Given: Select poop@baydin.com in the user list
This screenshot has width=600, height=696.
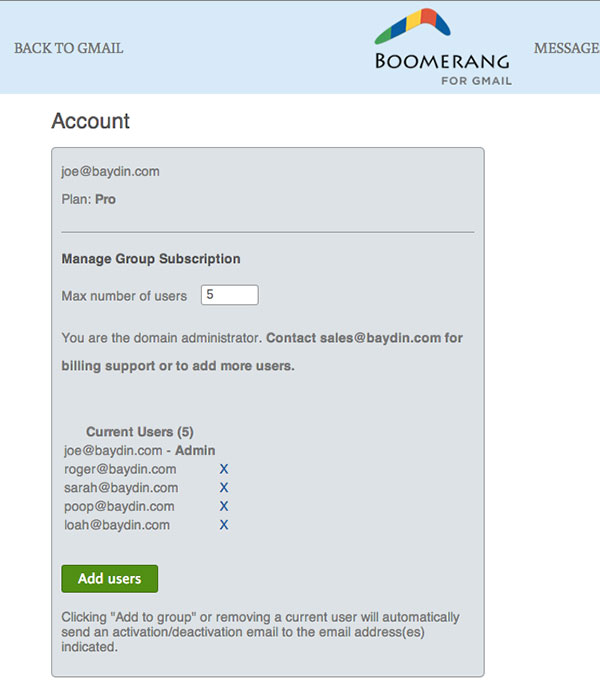Looking at the screenshot, I should point(118,507).
